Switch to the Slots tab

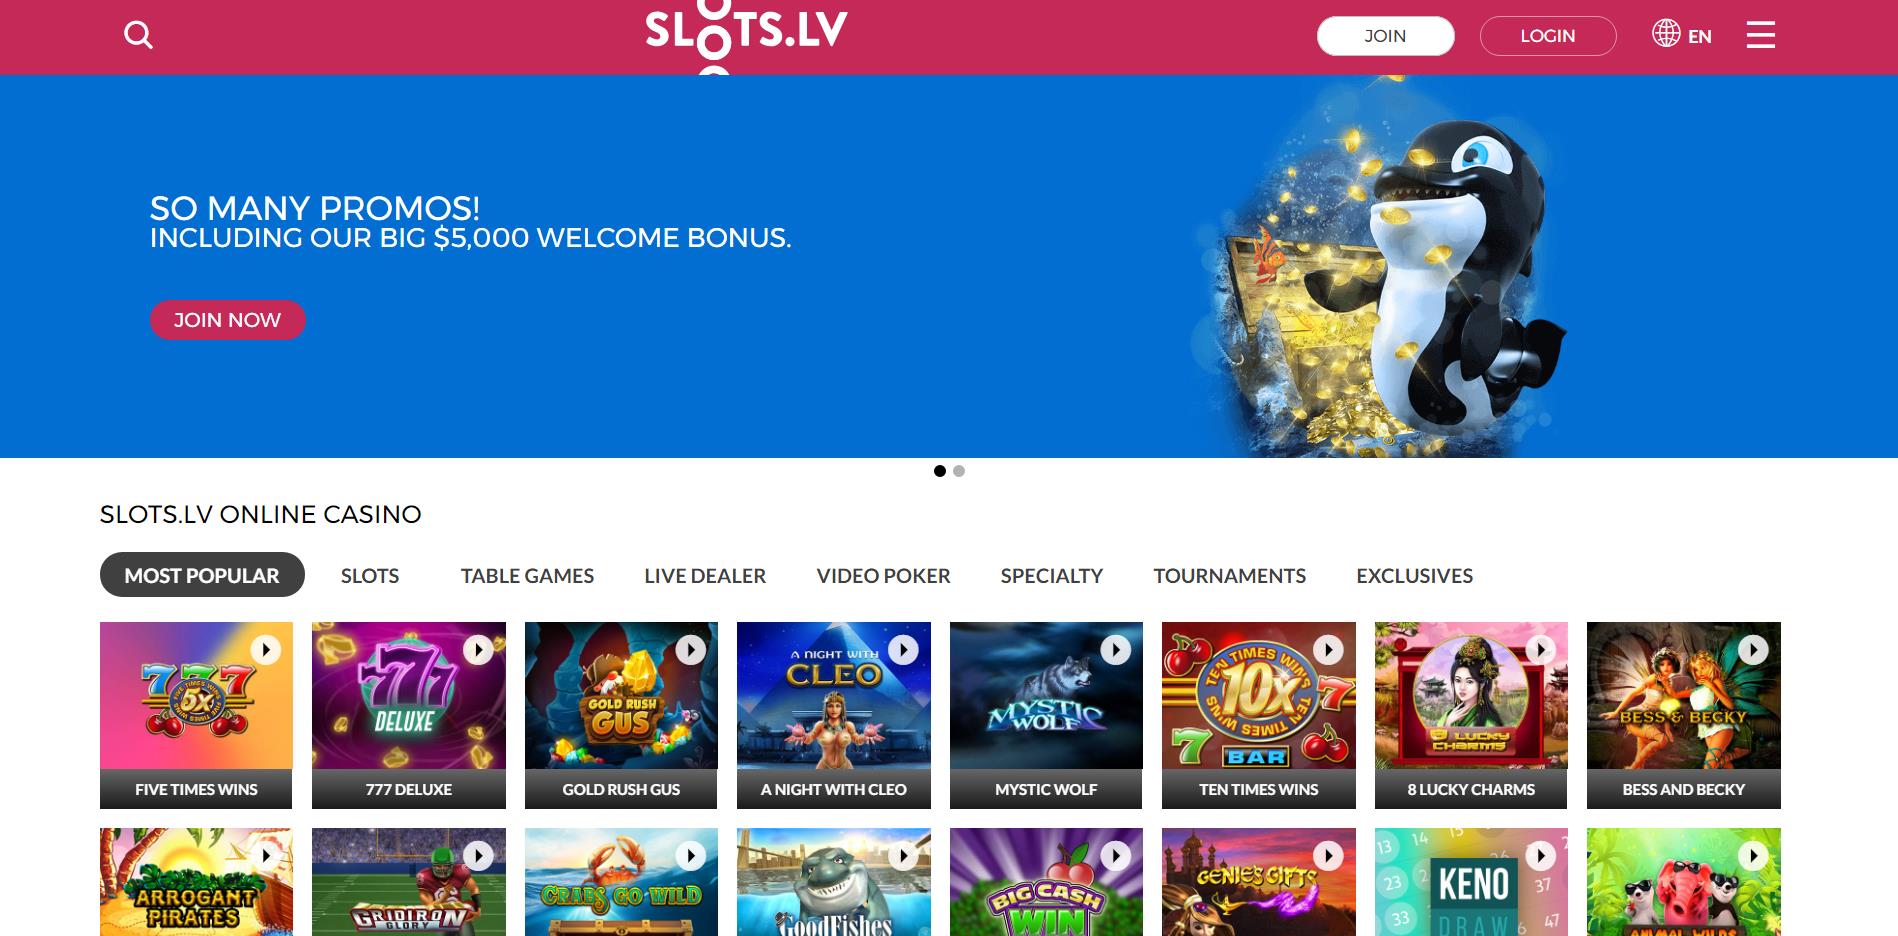point(370,576)
